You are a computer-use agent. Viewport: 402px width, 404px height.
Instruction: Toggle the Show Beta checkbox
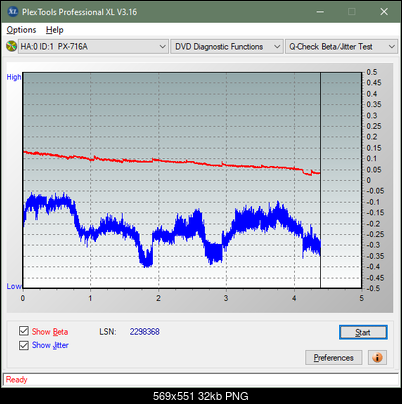(24, 331)
